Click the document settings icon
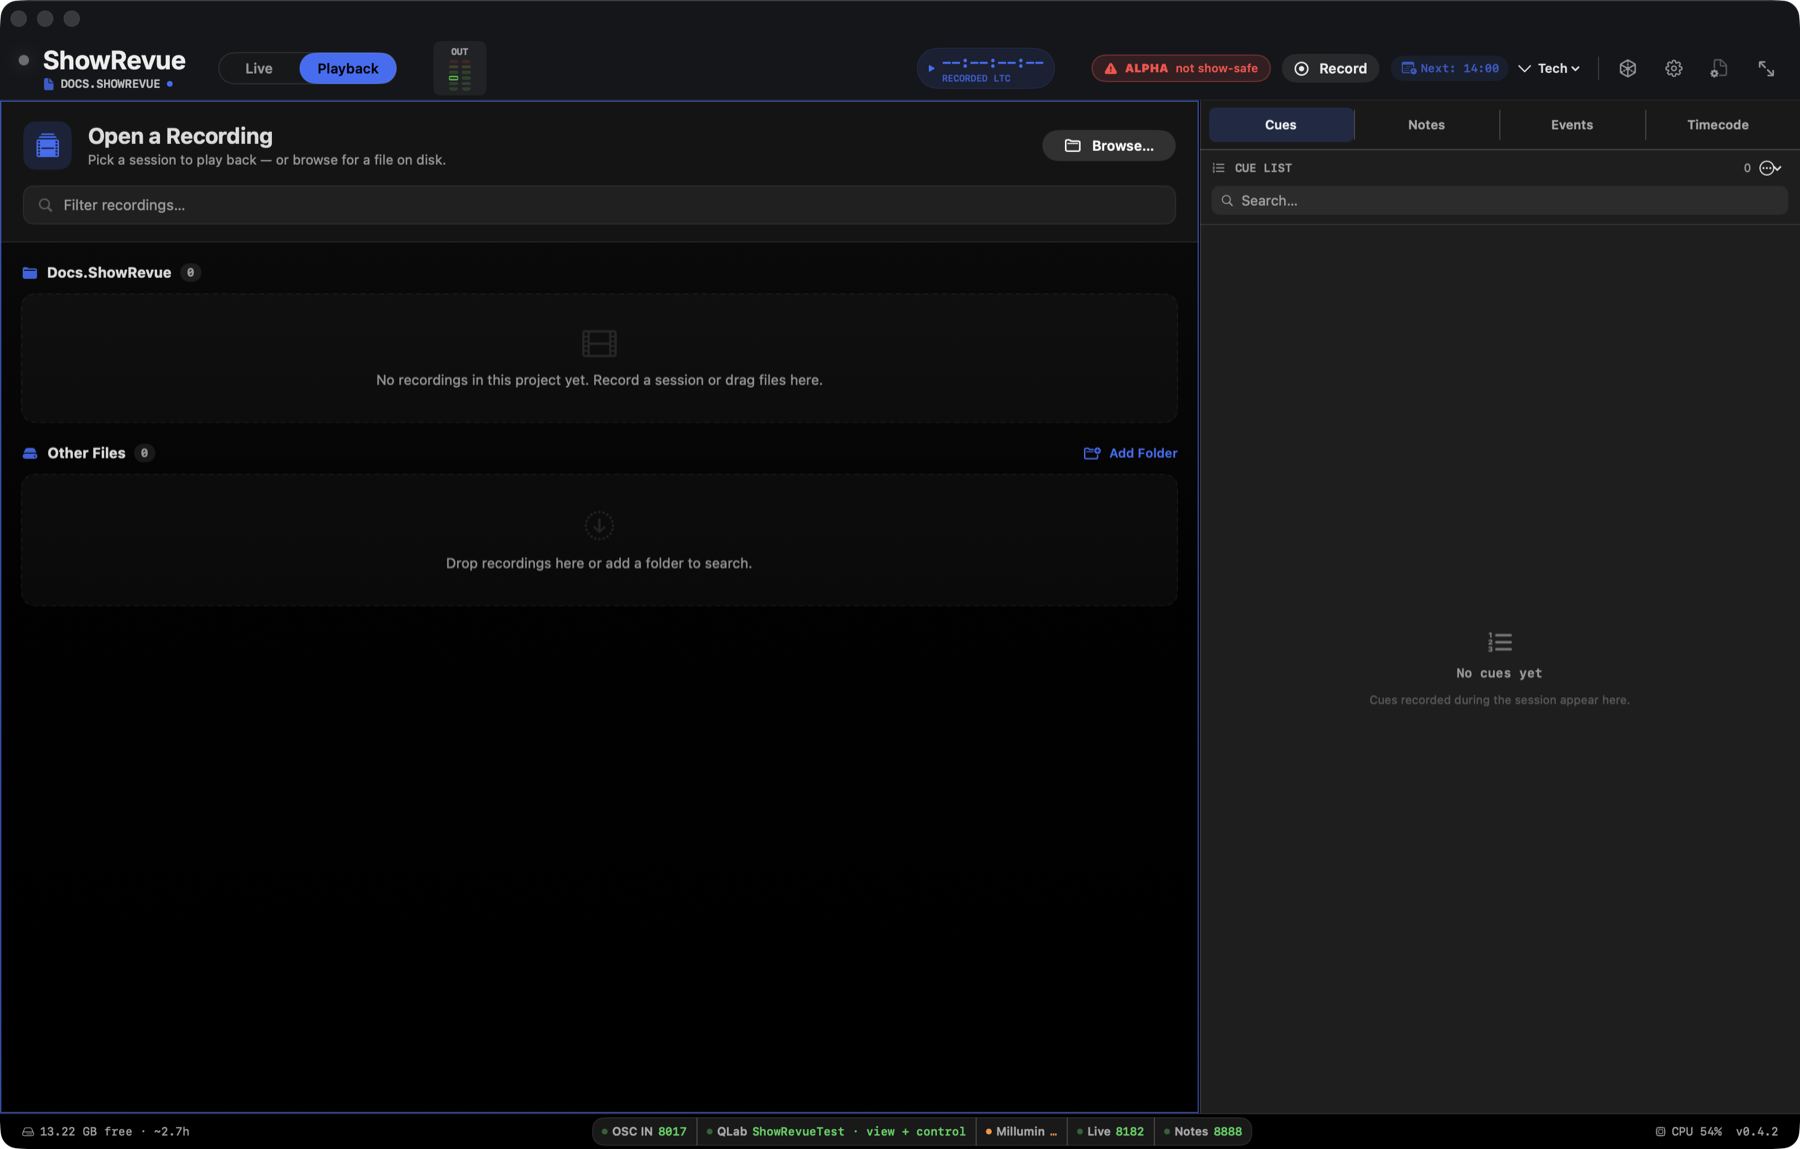The width and height of the screenshot is (1800, 1149). coord(1719,68)
